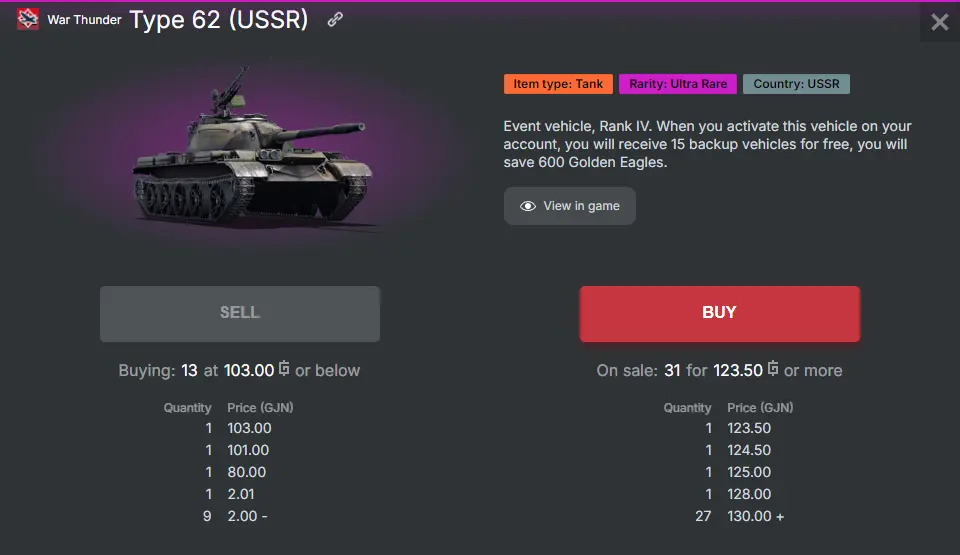Click the GJN coin icon beside 123.50
Viewport: 960px width, 555px height.
(x=773, y=369)
